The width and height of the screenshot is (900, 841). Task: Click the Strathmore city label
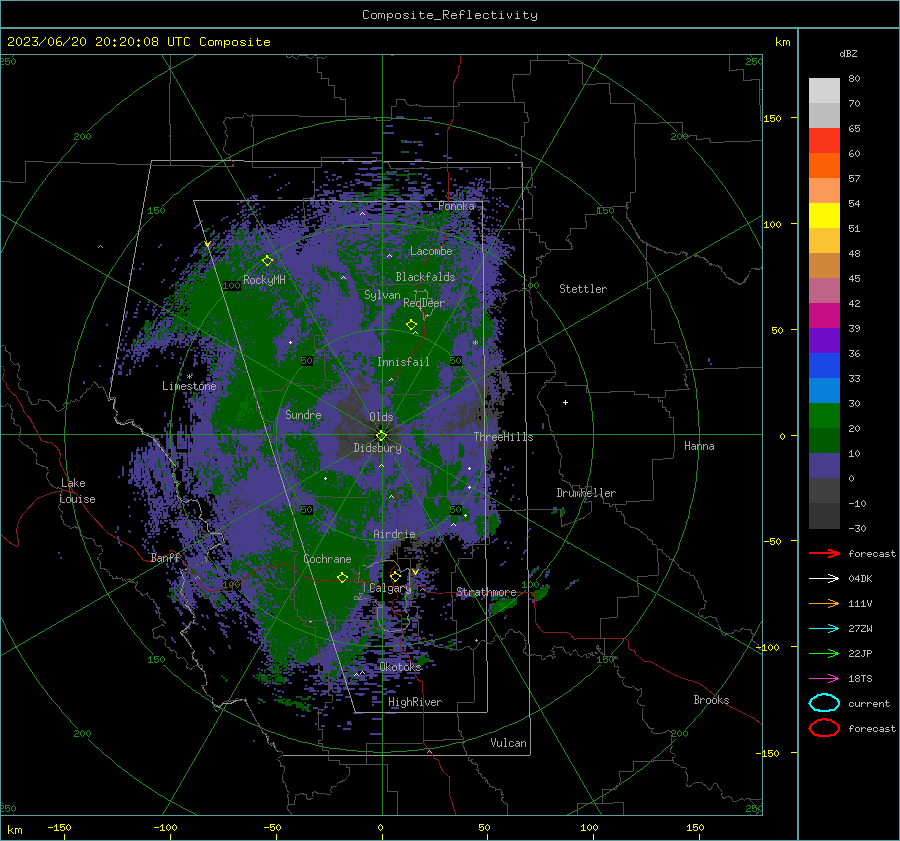(486, 592)
